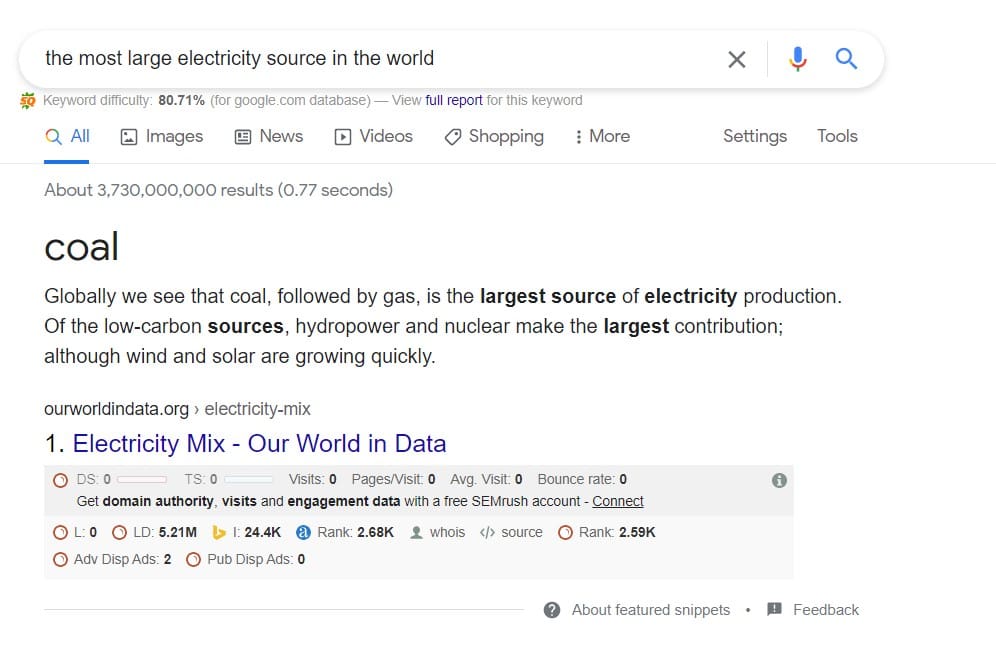Open the Videos results tab
Image resolution: width=996 pixels, height=651 pixels.
374,136
